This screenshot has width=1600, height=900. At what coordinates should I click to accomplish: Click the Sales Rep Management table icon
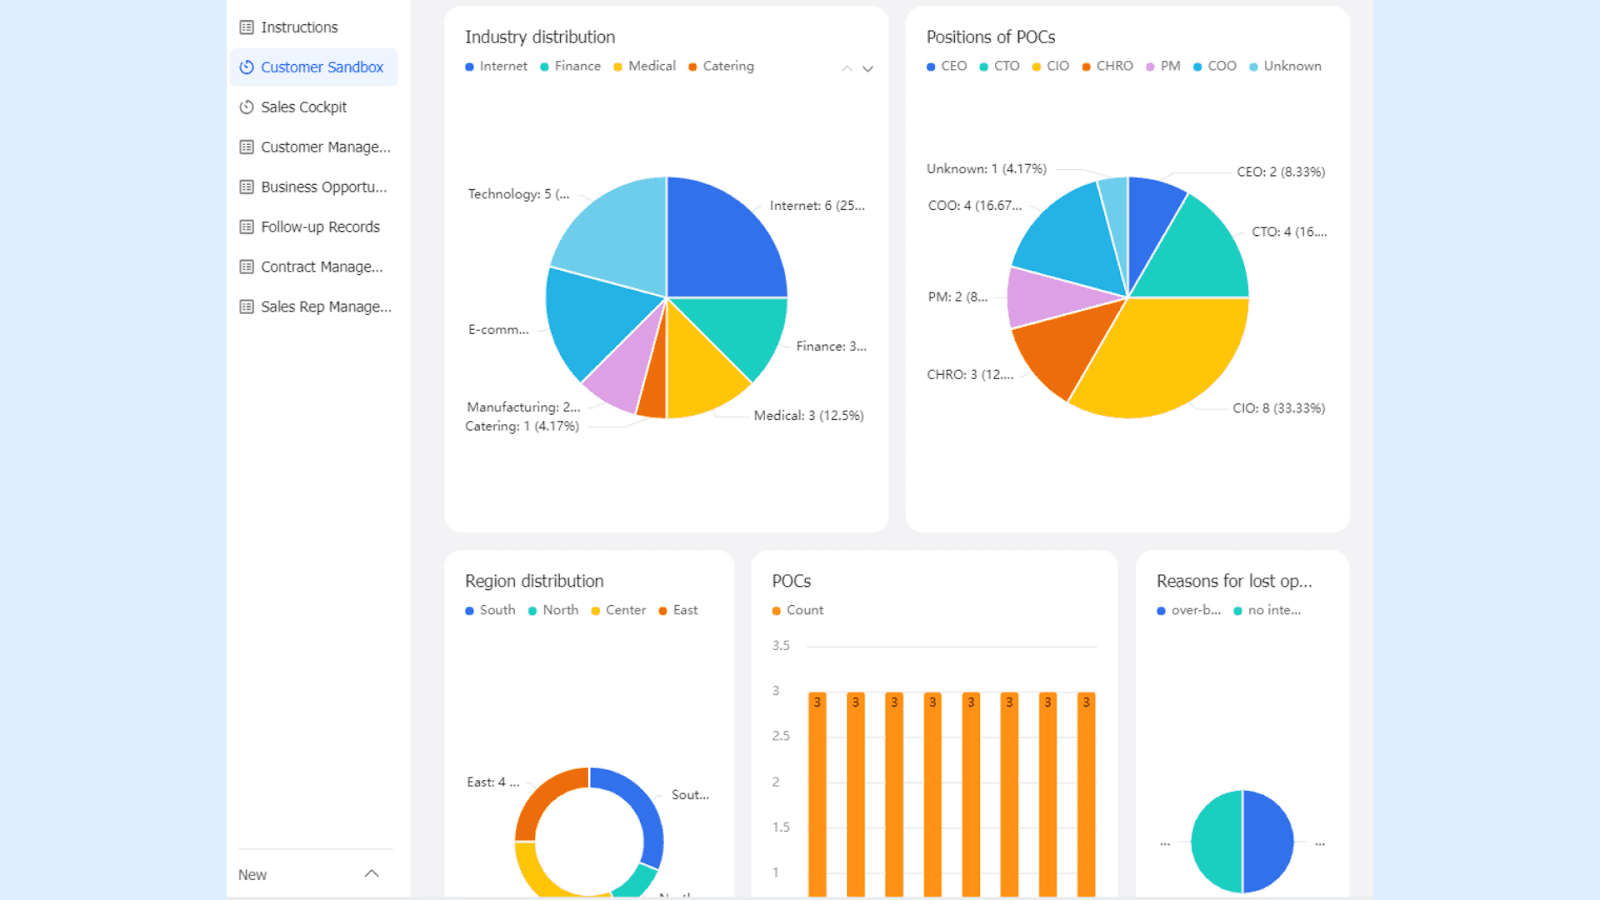(247, 307)
